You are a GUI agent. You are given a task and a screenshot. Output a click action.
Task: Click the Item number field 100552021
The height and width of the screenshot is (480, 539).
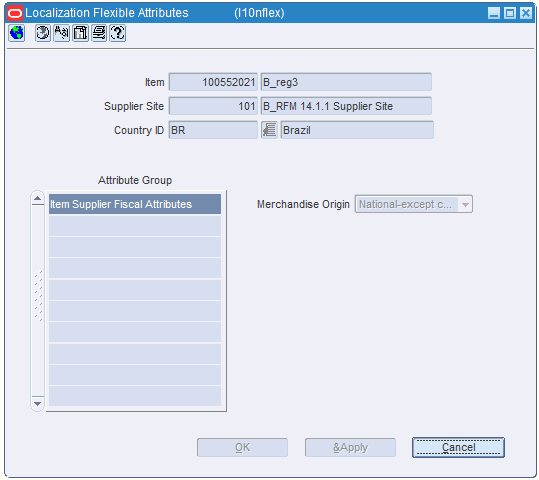(x=213, y=82)
